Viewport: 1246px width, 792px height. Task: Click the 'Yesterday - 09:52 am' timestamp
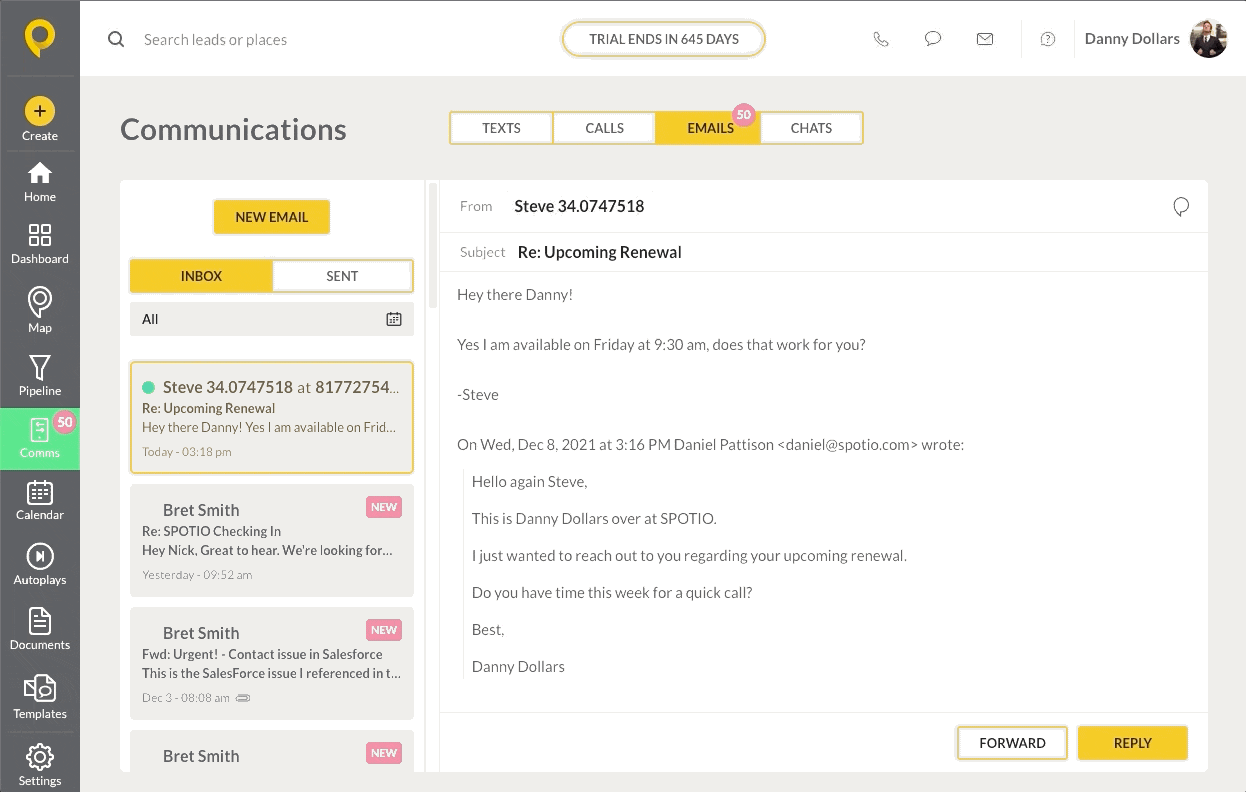(197, 575)
